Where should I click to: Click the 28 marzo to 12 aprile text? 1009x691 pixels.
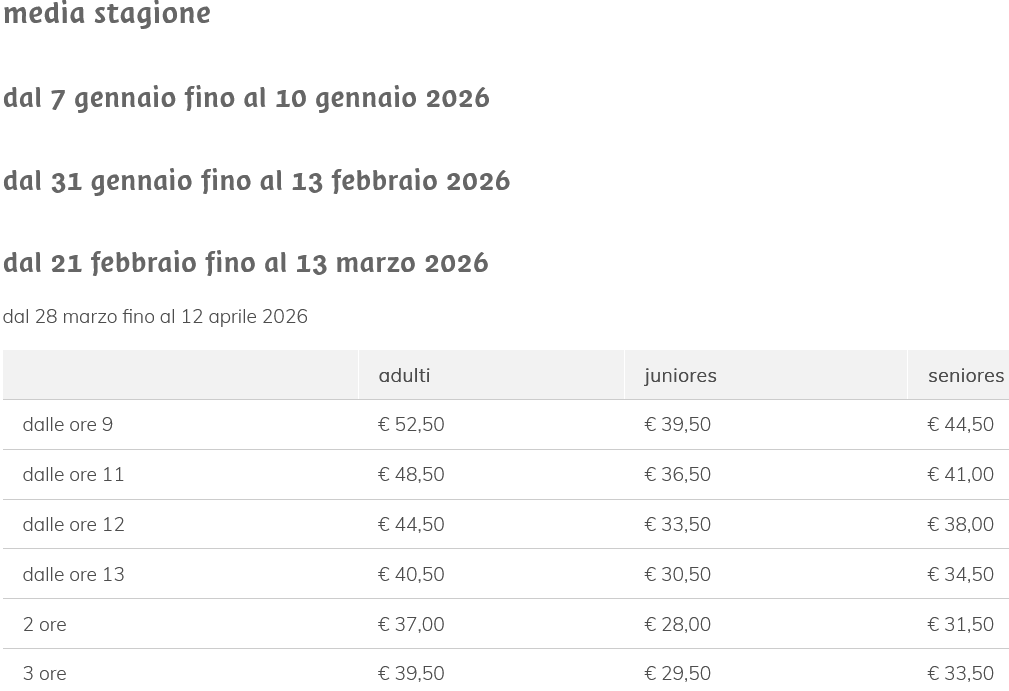coord(155,316)
